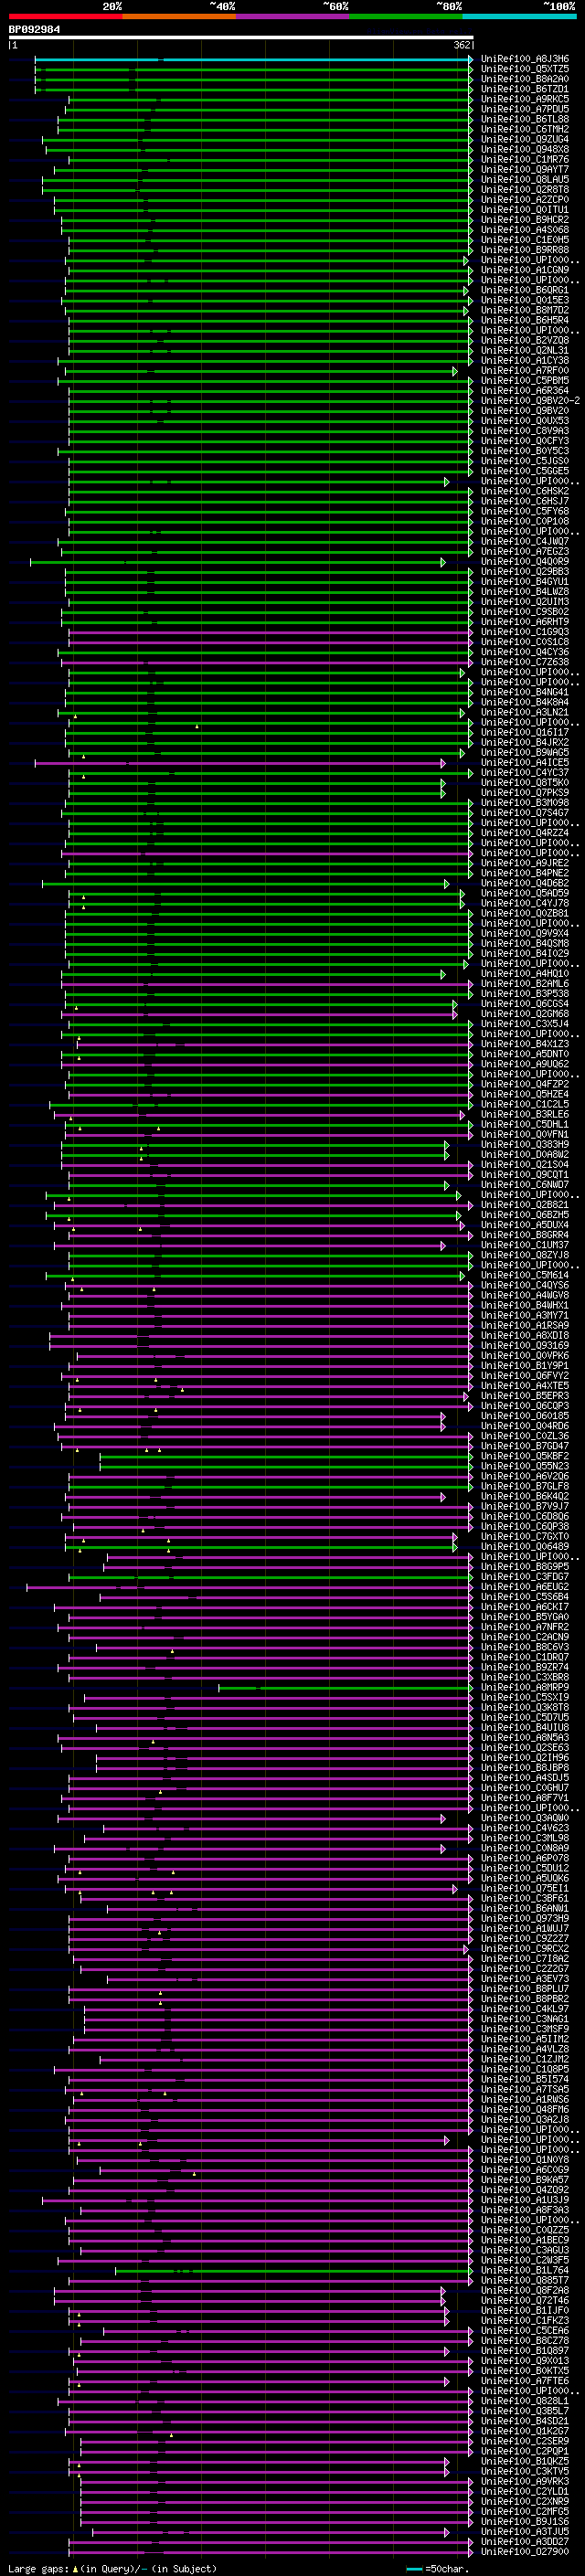This screenshot has height=2576, width=585.
Task: Select hit UniRef100_C6NWD7
Action: 525,1184
